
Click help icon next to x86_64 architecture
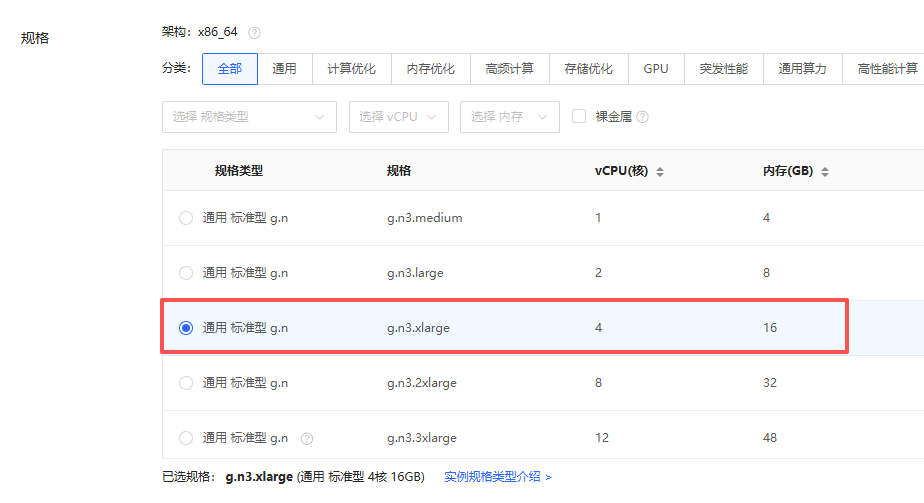(254, 33)
